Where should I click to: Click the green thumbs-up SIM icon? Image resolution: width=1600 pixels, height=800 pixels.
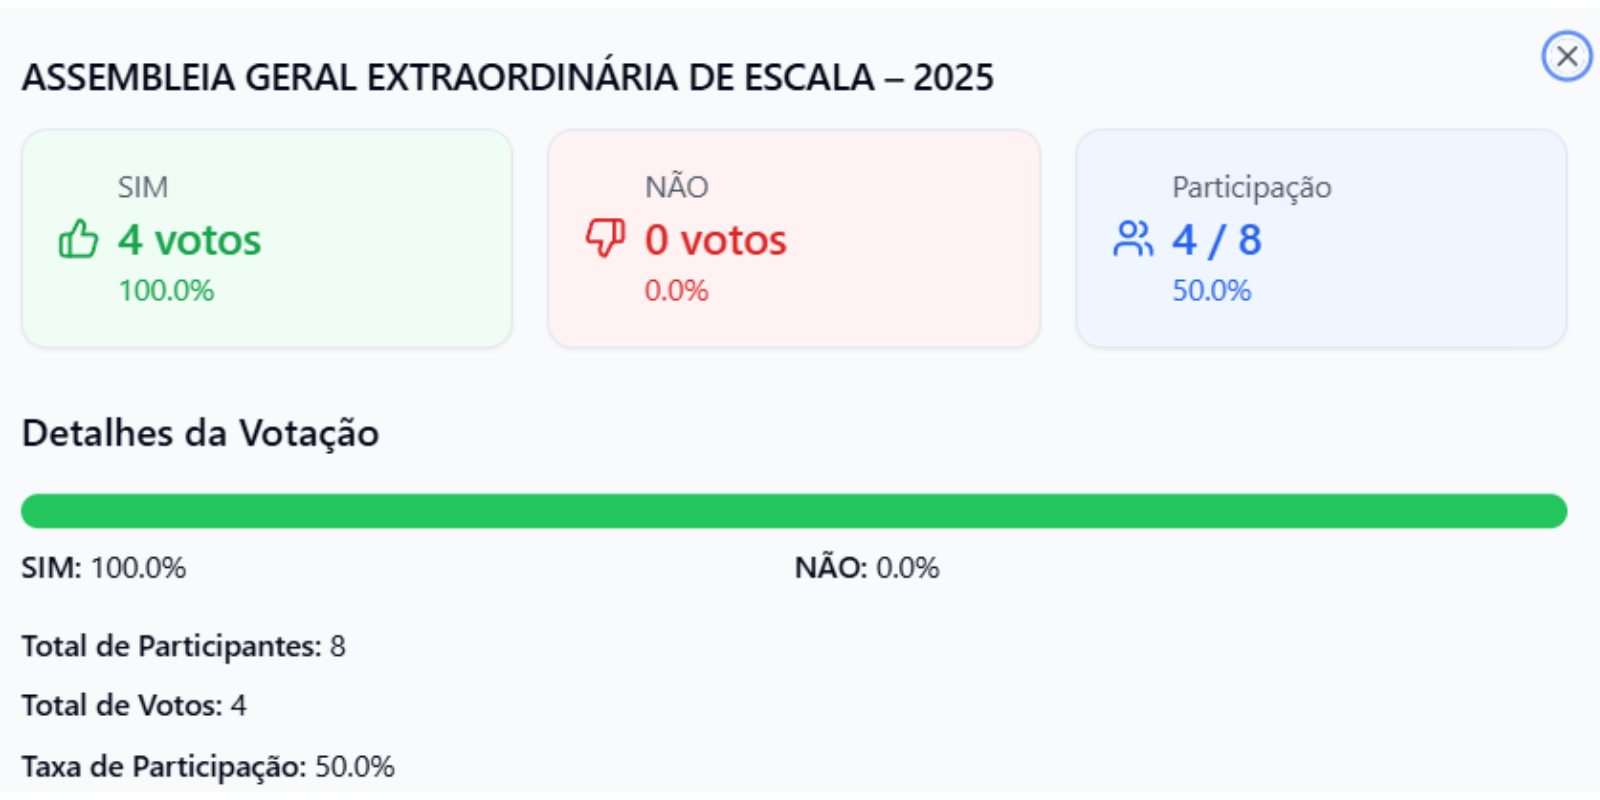point(78,240)
